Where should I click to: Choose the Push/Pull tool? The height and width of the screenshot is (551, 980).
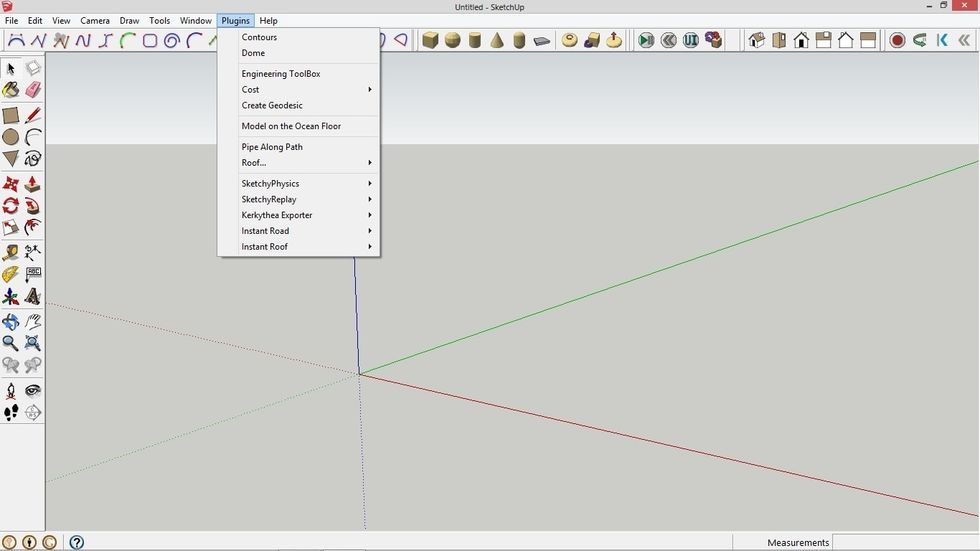[x=32, y=185]
